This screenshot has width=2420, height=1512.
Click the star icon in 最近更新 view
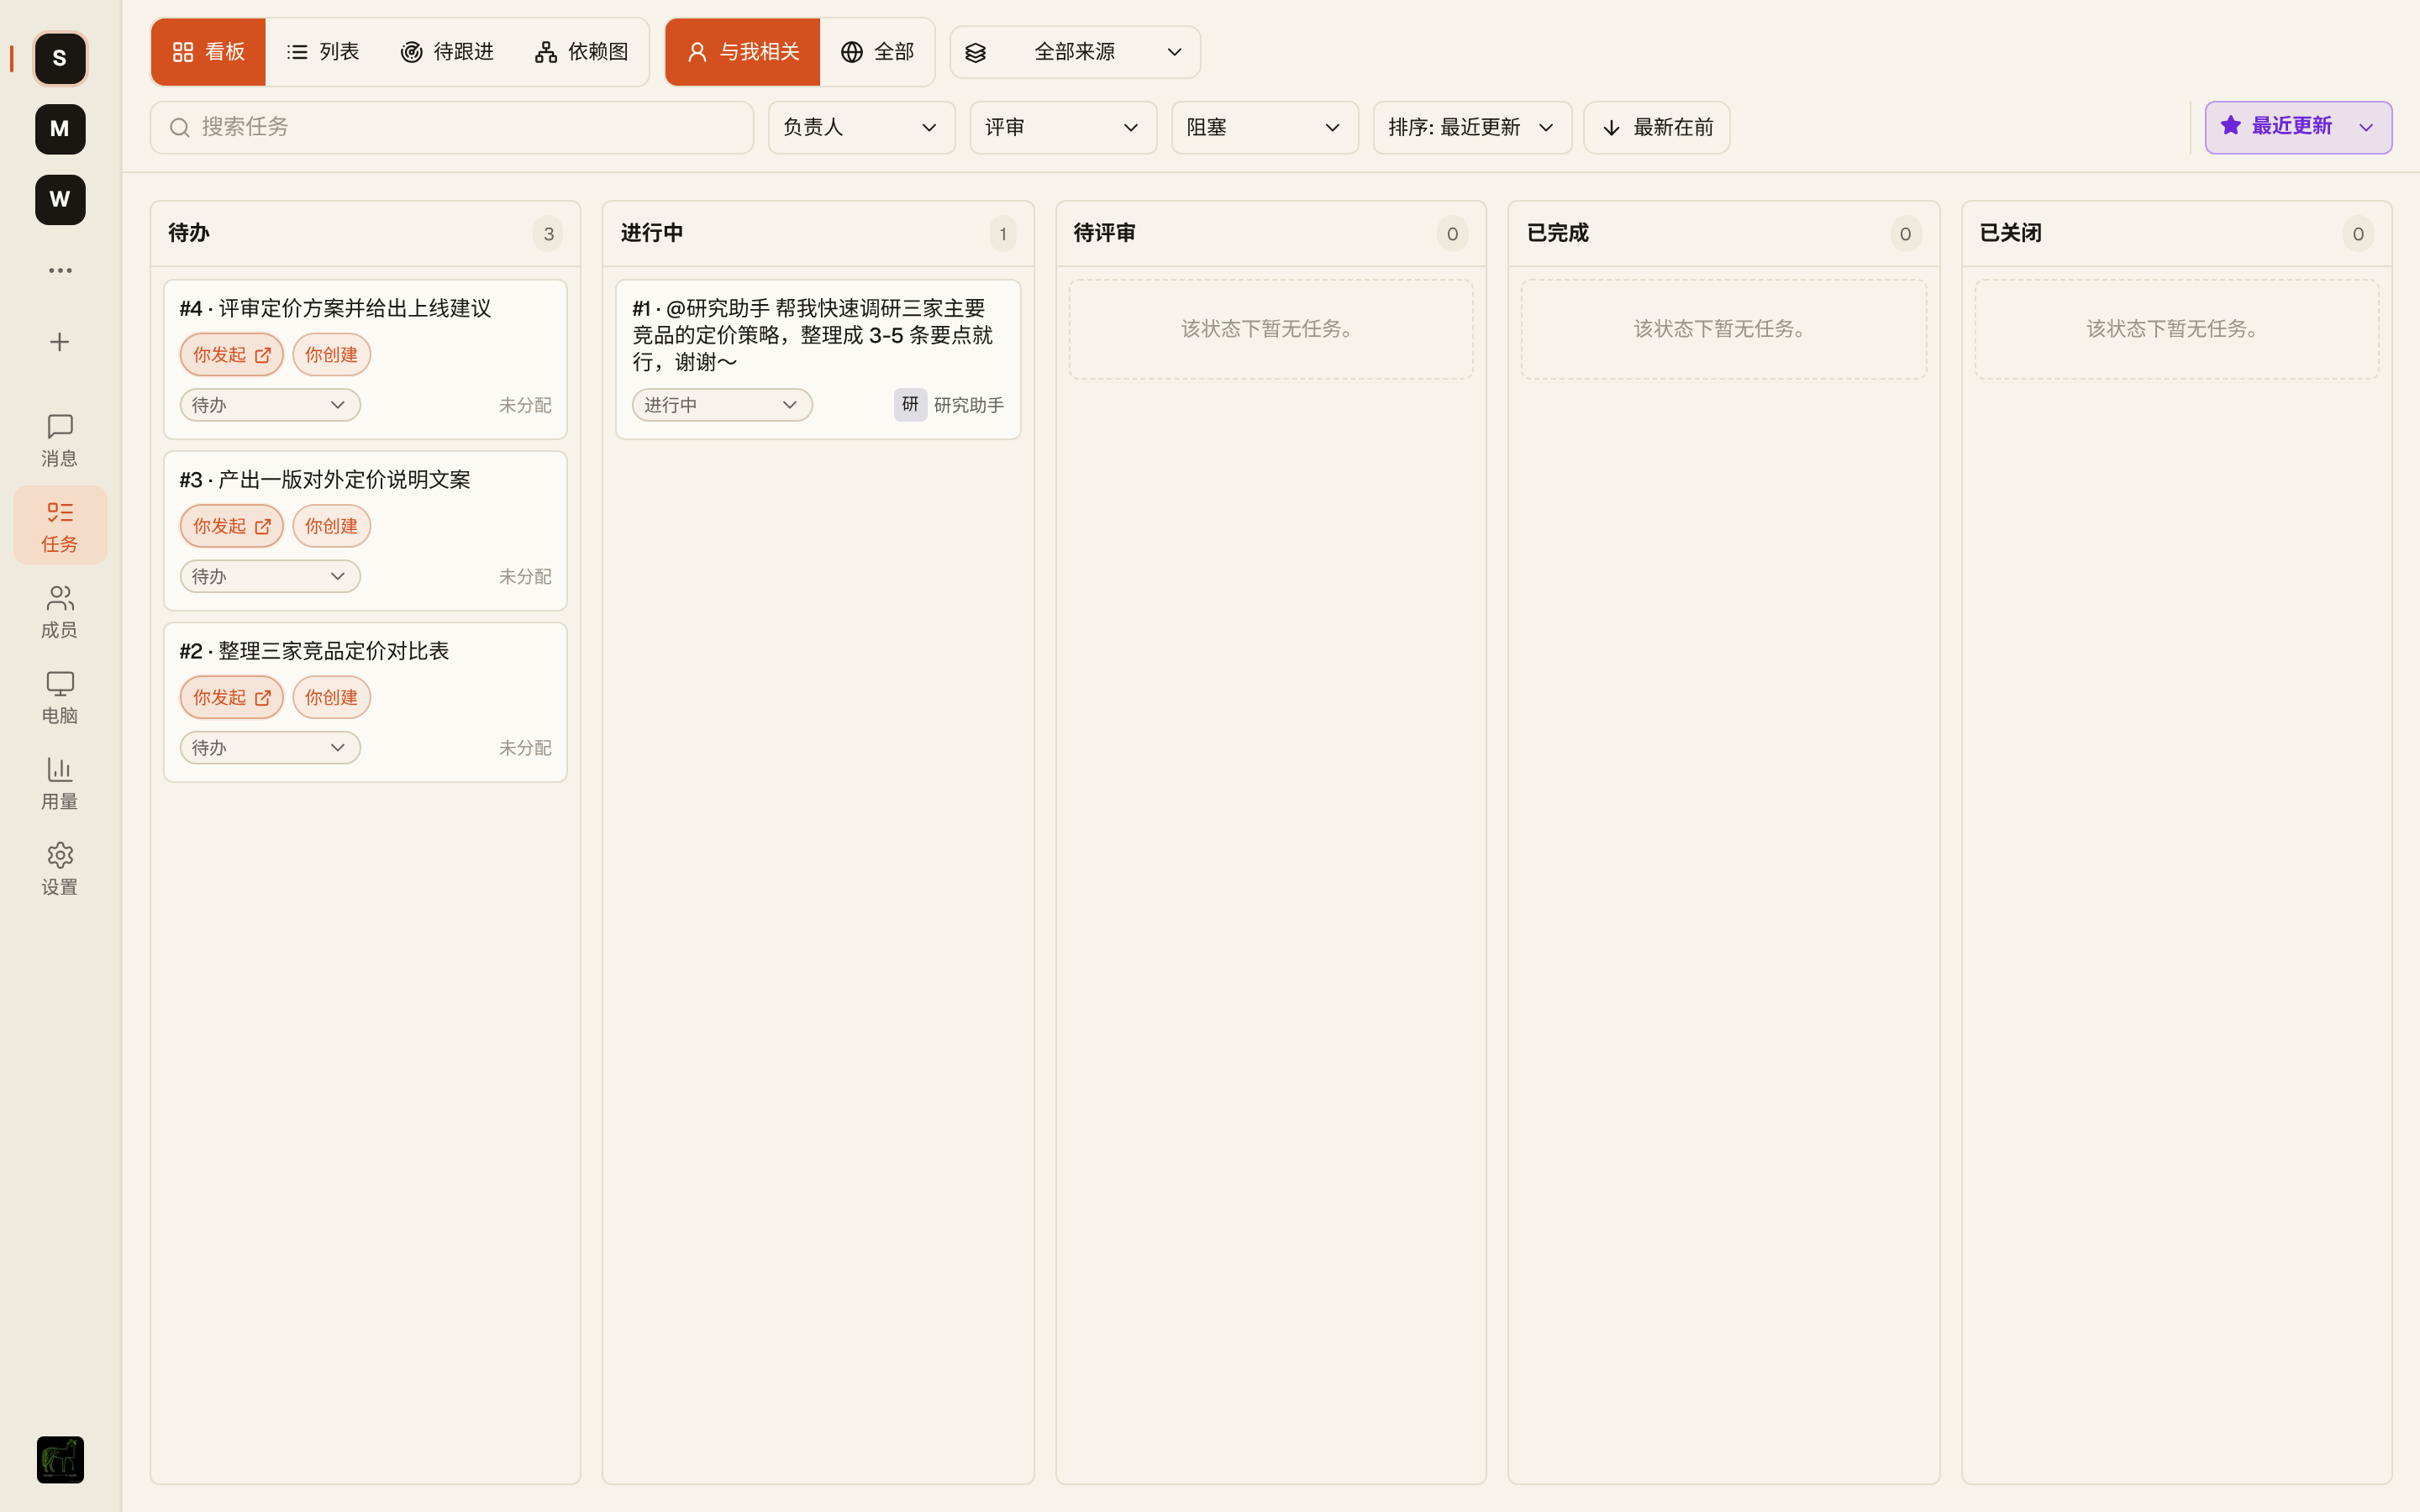[x=2231, y=125]
